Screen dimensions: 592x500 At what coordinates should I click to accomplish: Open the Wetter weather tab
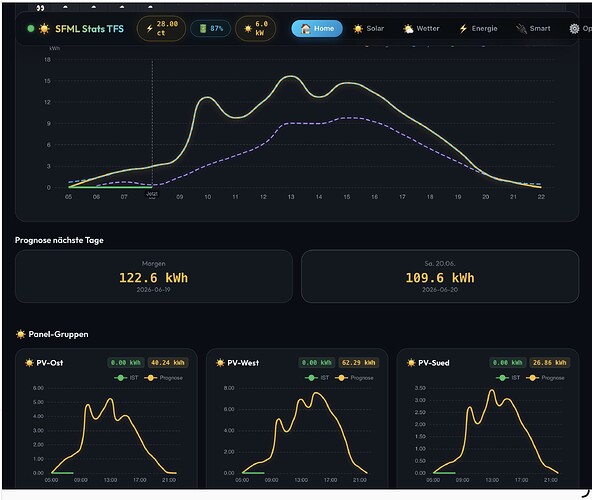coord(421,29)
